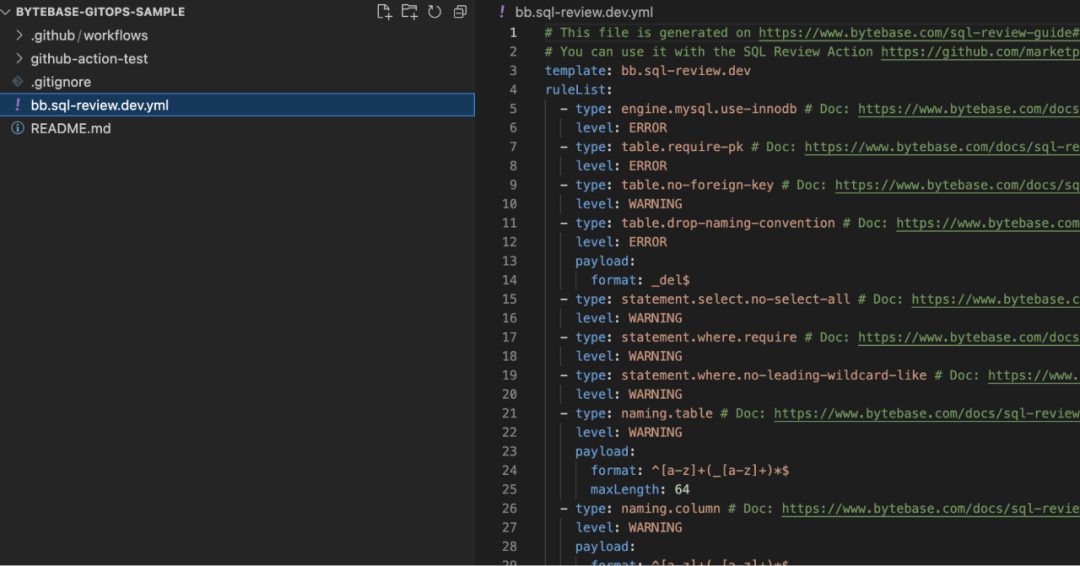Click line number 23 in the gutter

tap(509, 451)
